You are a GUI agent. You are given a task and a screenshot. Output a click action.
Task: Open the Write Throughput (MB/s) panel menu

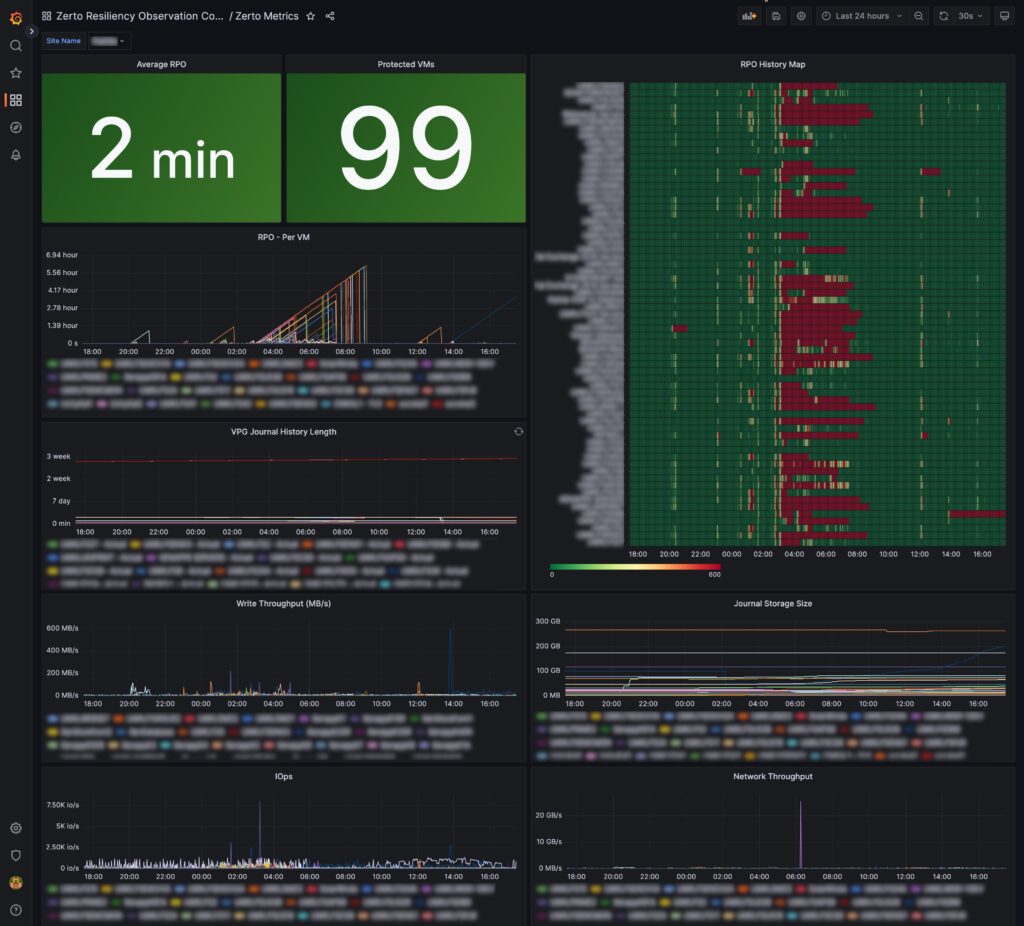pos(283,603)
